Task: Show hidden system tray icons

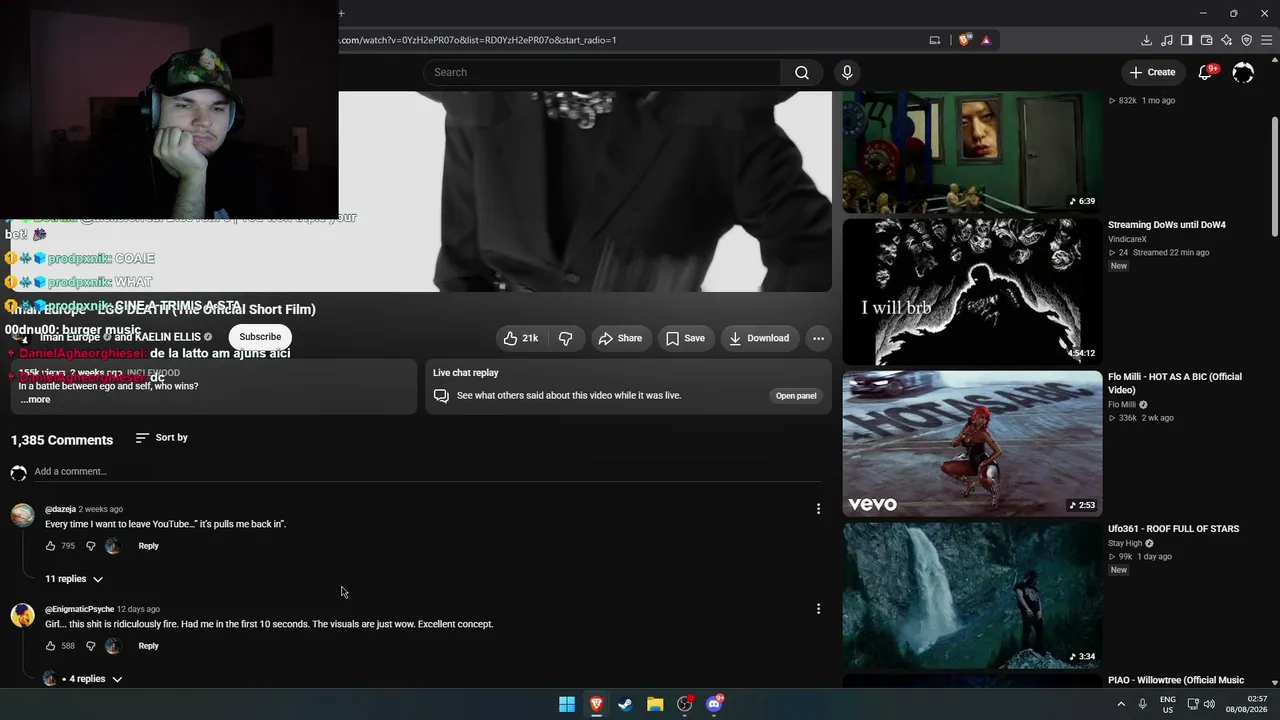Action: coord(1121,704)
